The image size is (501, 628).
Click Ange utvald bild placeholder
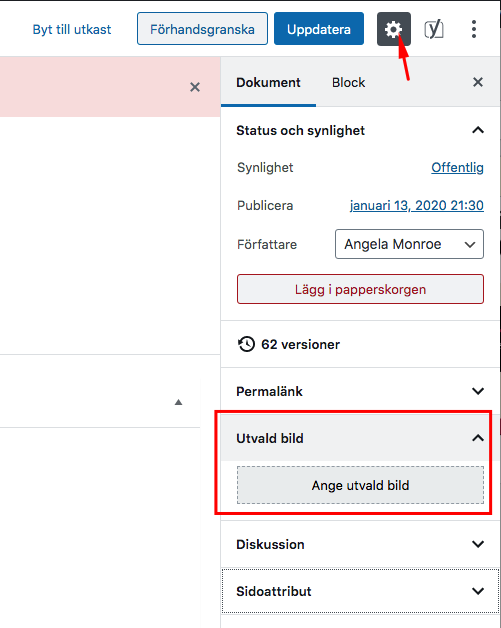(x=360, y=485)
